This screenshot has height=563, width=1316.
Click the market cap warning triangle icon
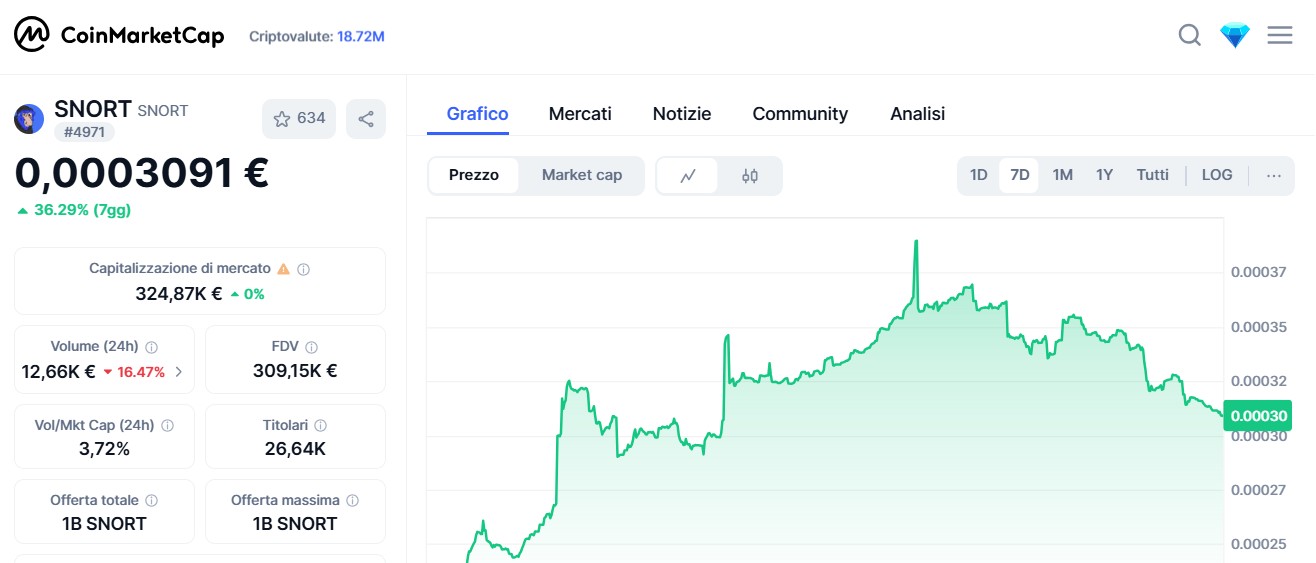(x=283, y=269)
